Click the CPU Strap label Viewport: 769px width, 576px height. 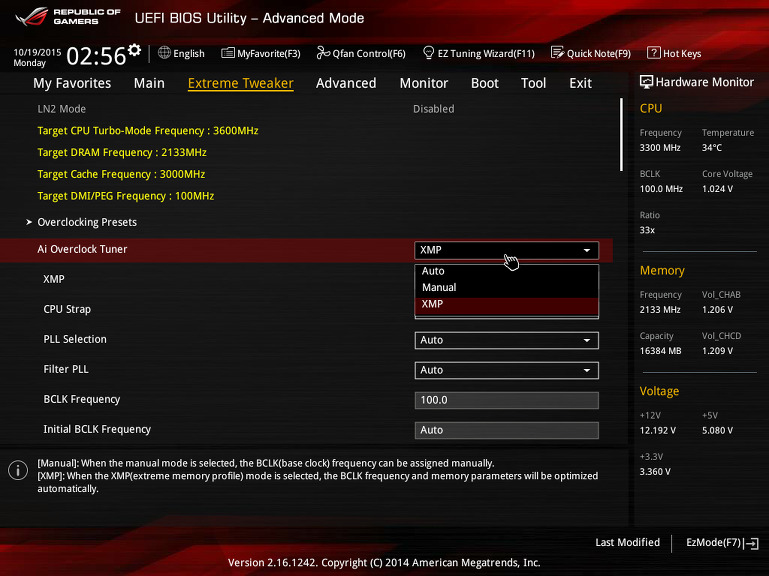coord(67,310)
